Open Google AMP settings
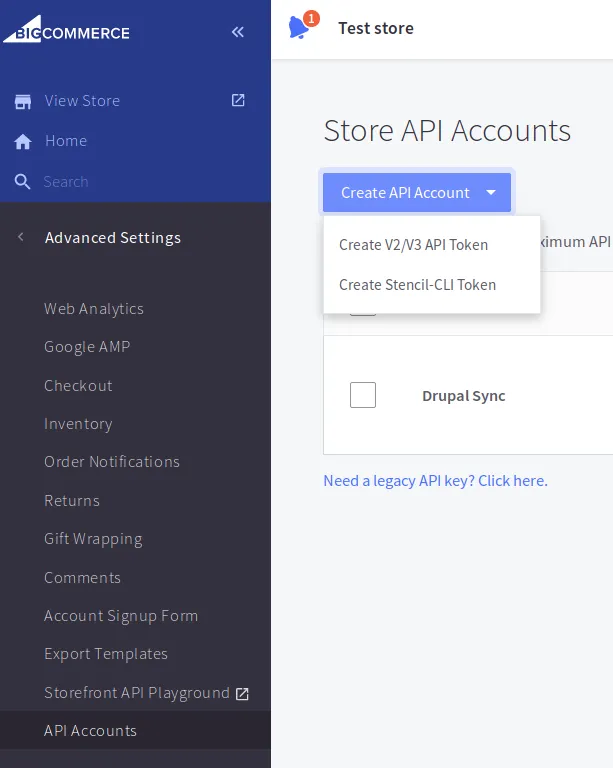The image size is (613, 768). (x=87, y=347)
